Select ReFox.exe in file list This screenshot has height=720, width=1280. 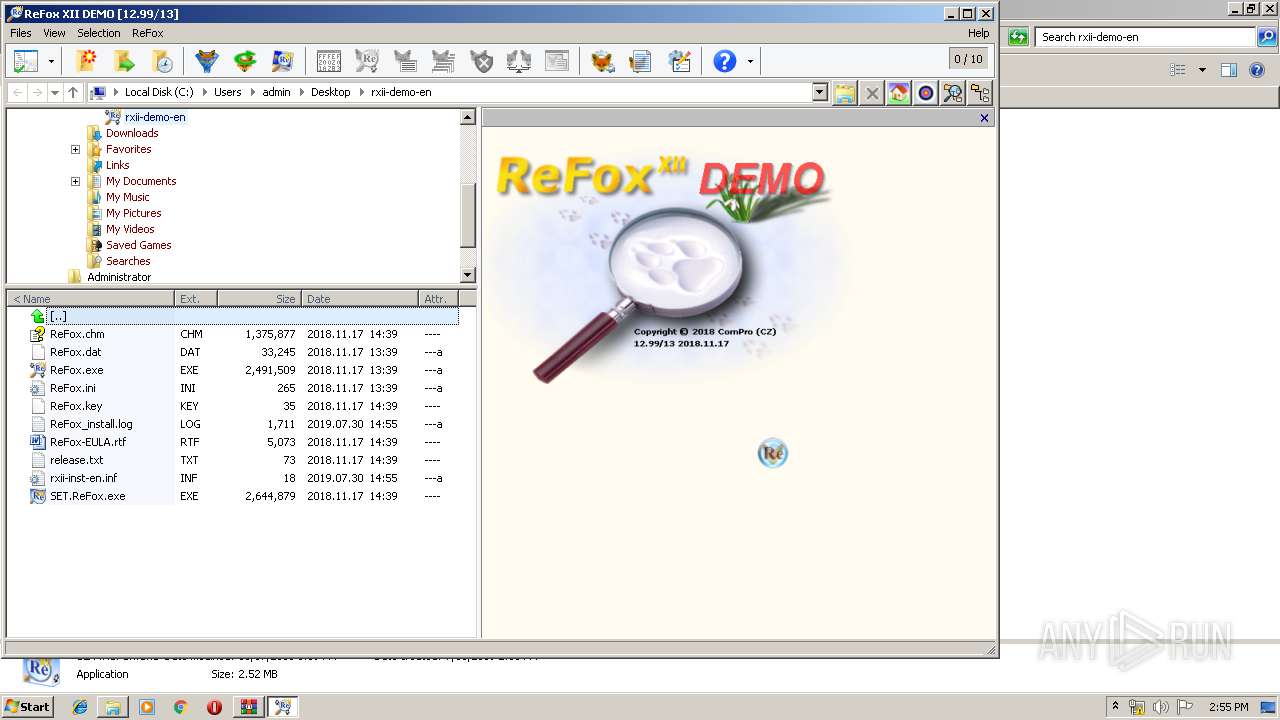76,370
